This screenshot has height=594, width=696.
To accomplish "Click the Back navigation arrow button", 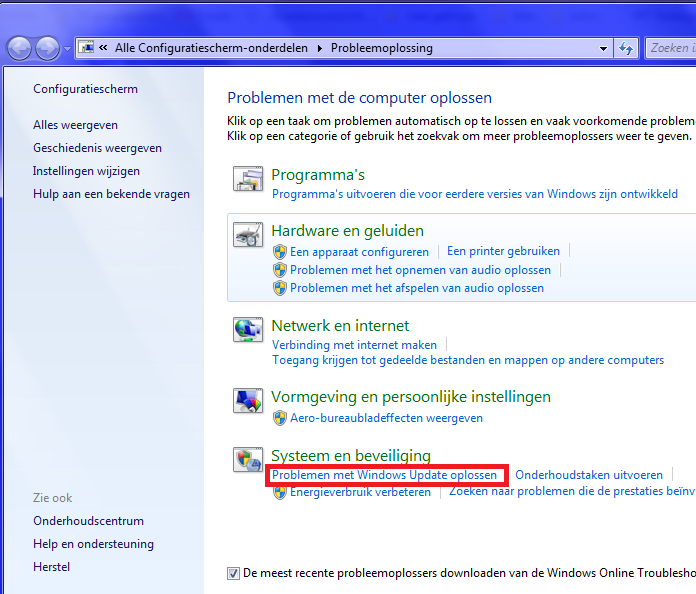I will click(x=19, y=48).
